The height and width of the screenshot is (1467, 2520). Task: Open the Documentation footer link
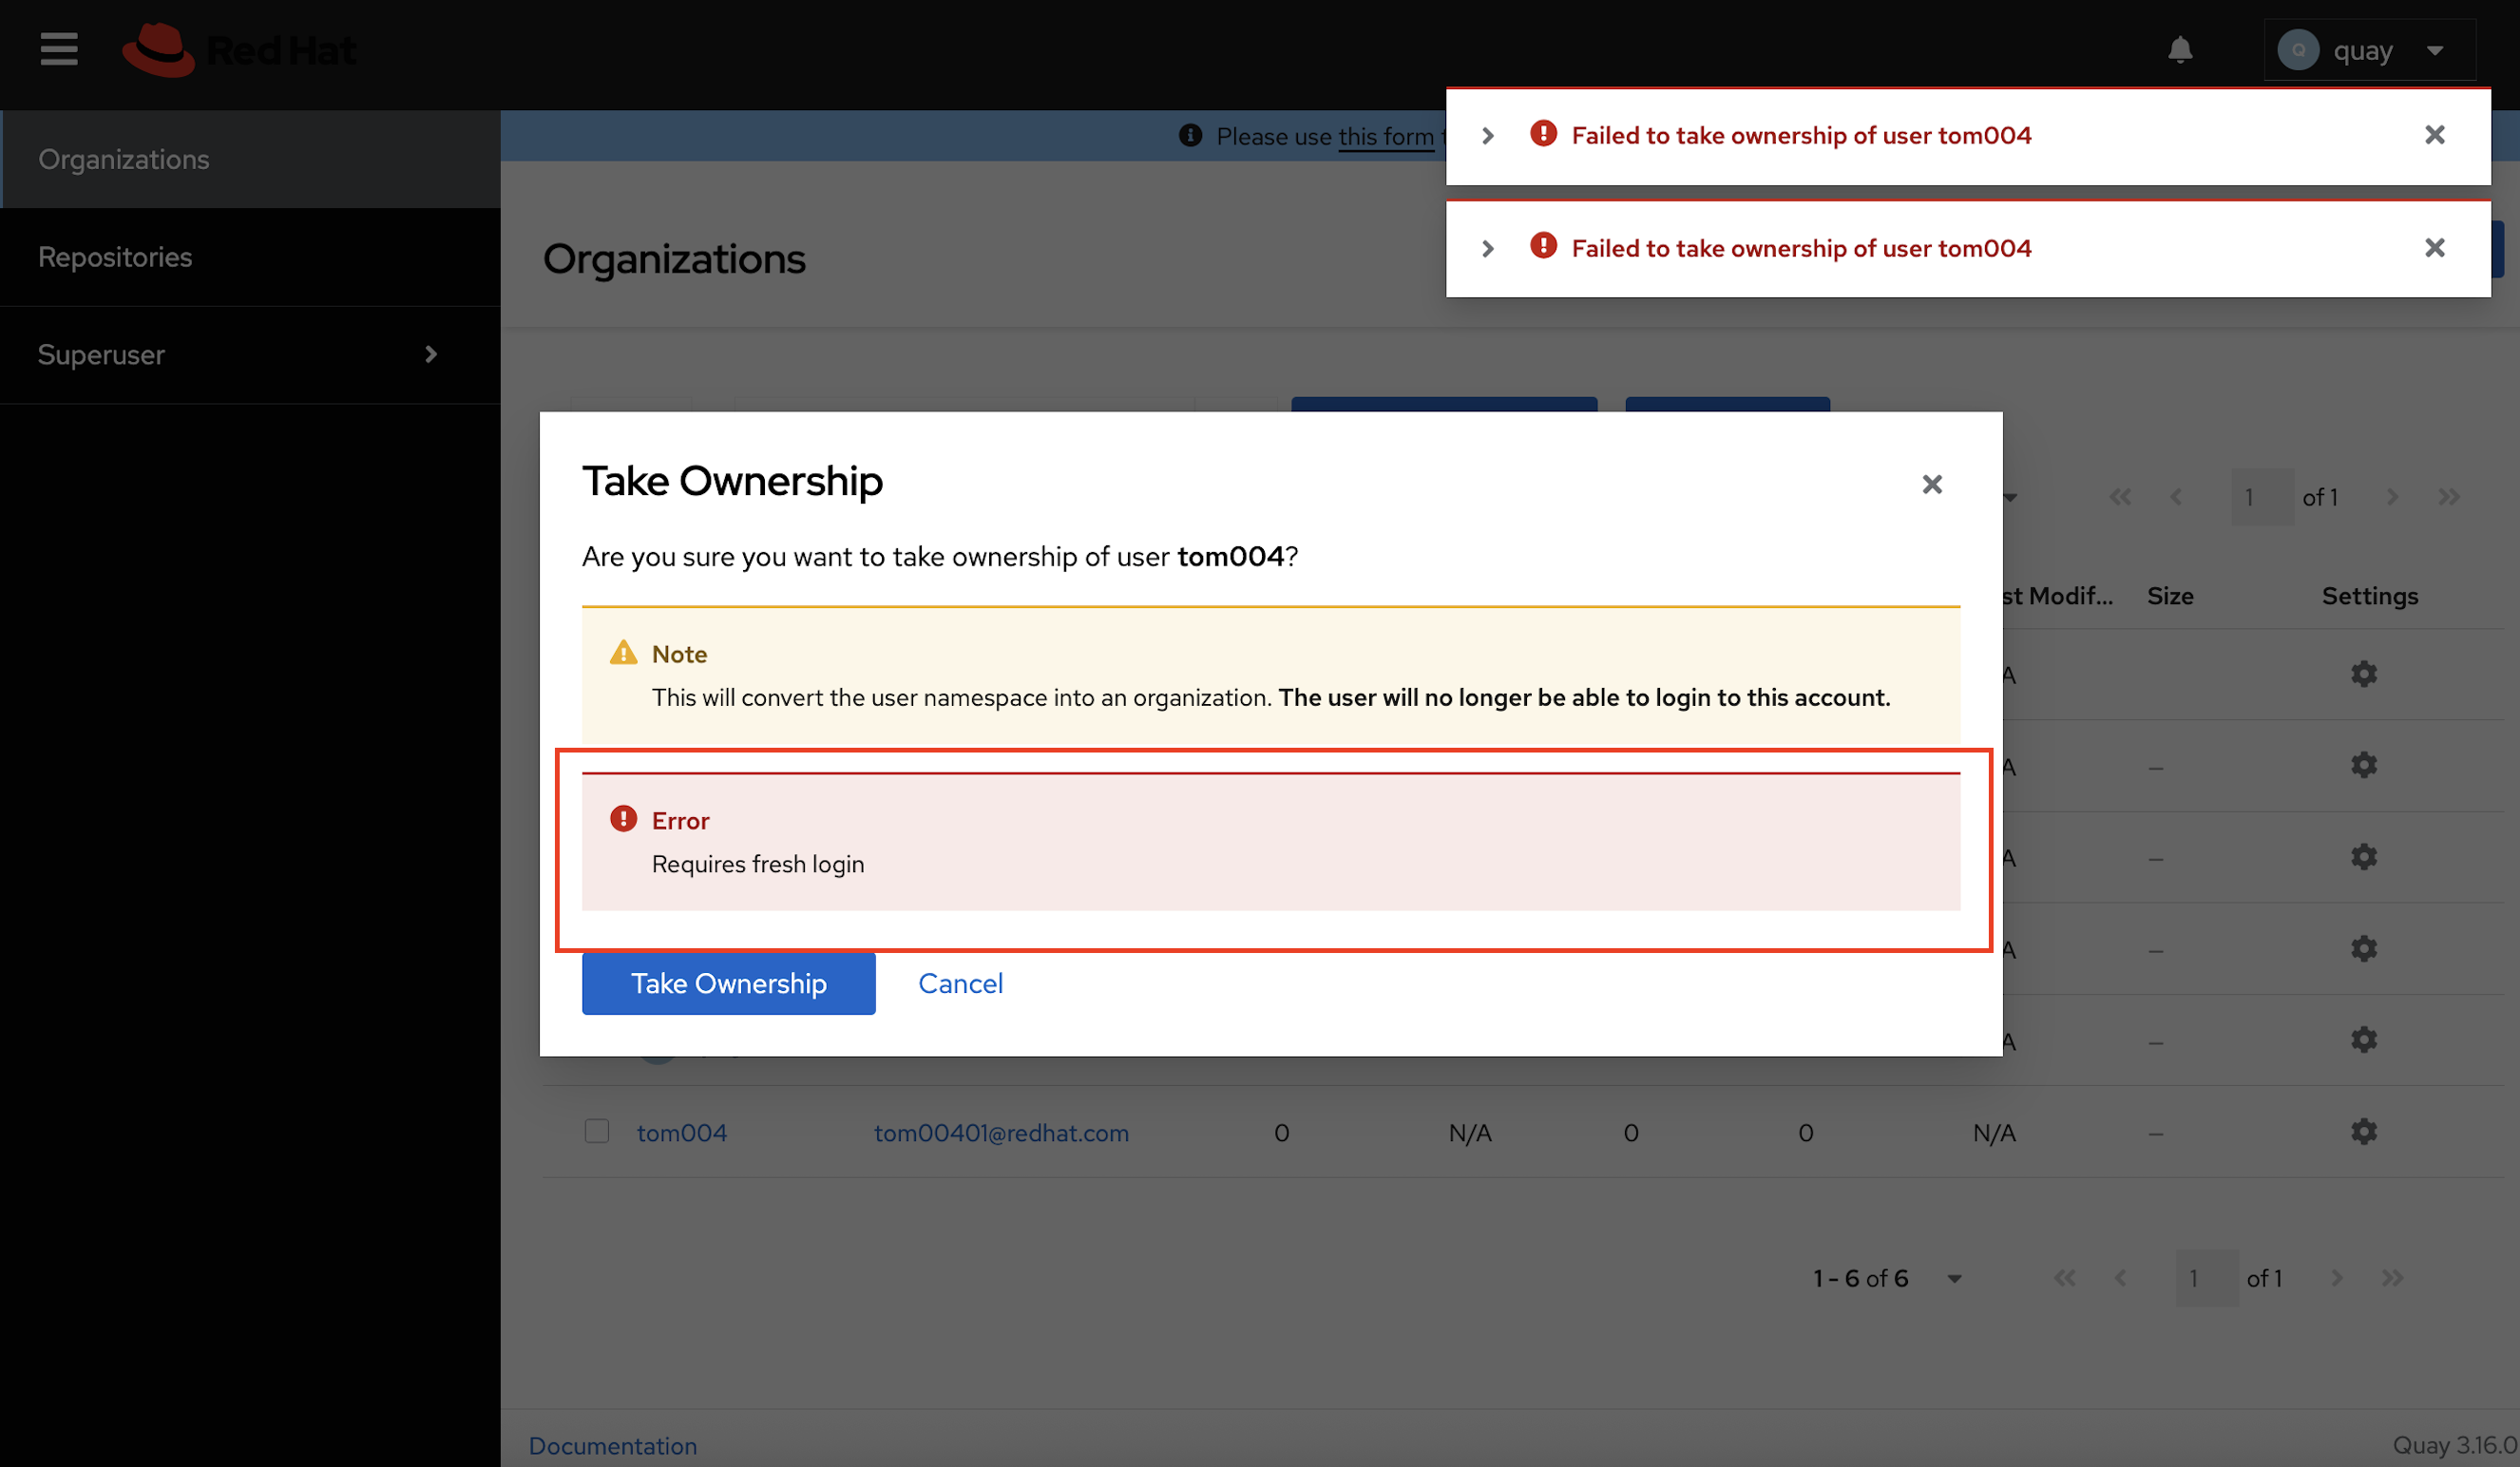click(x=612, y=1445)
